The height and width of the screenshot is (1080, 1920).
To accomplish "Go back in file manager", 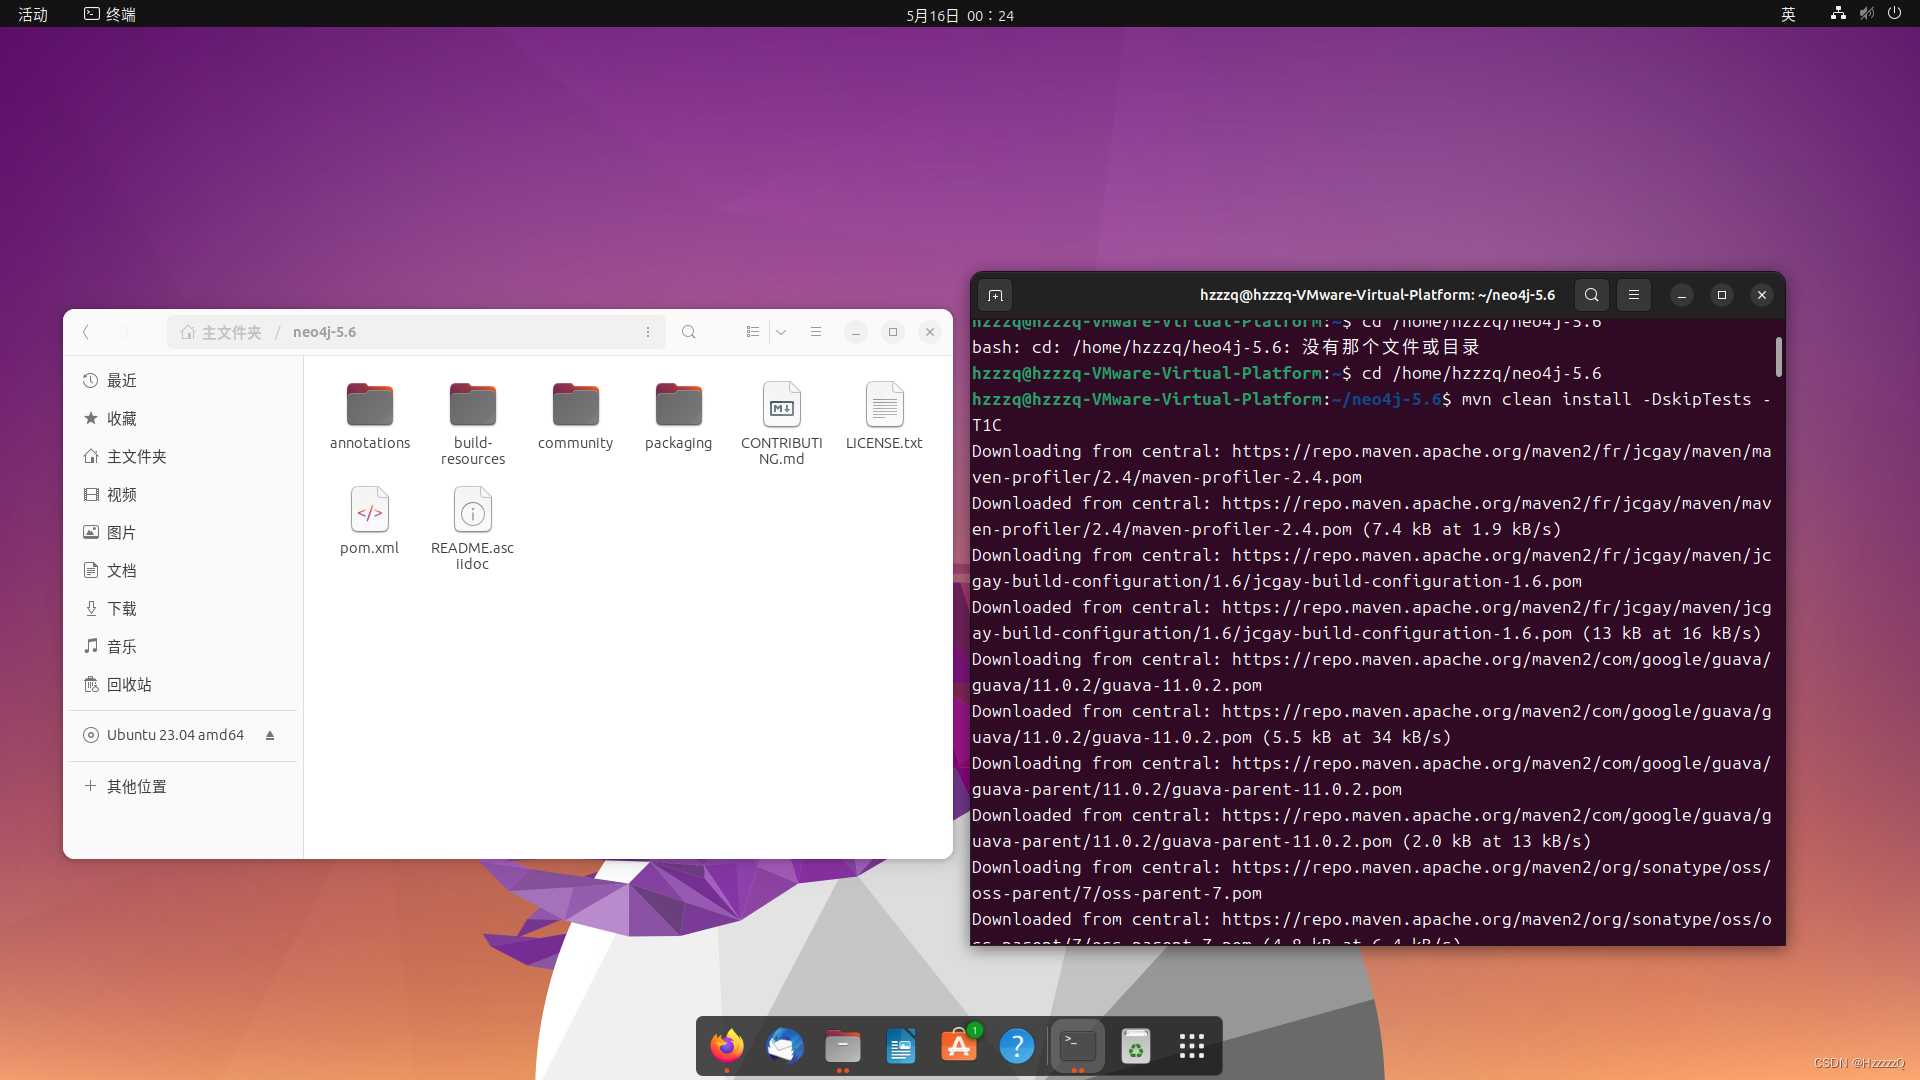I will pyautogui.click(x=87, y=332).
